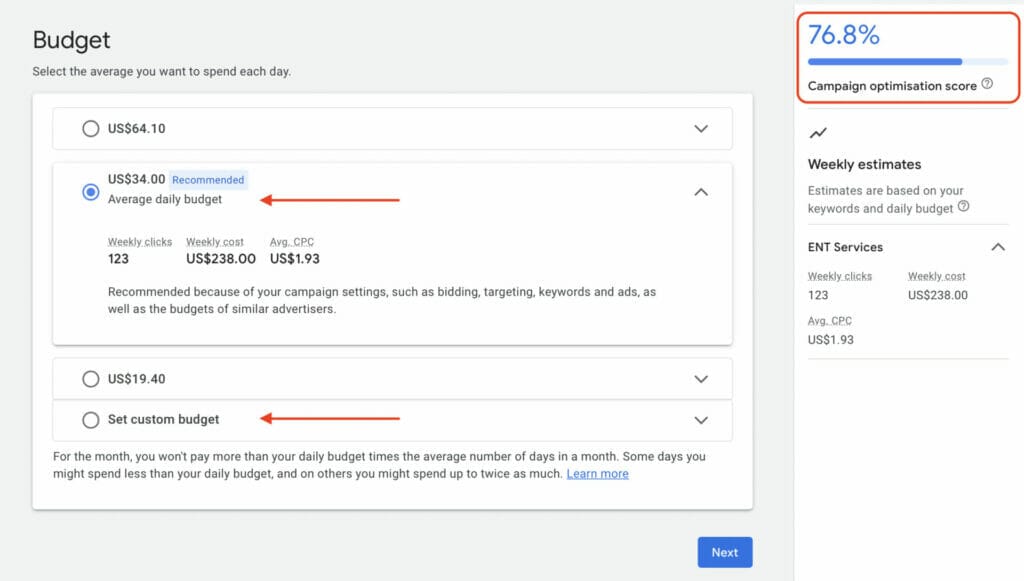The width and height of the screenshot is (1024, 581).
Task: Select the Set custom budget radio
Action: tap(91, 420)
